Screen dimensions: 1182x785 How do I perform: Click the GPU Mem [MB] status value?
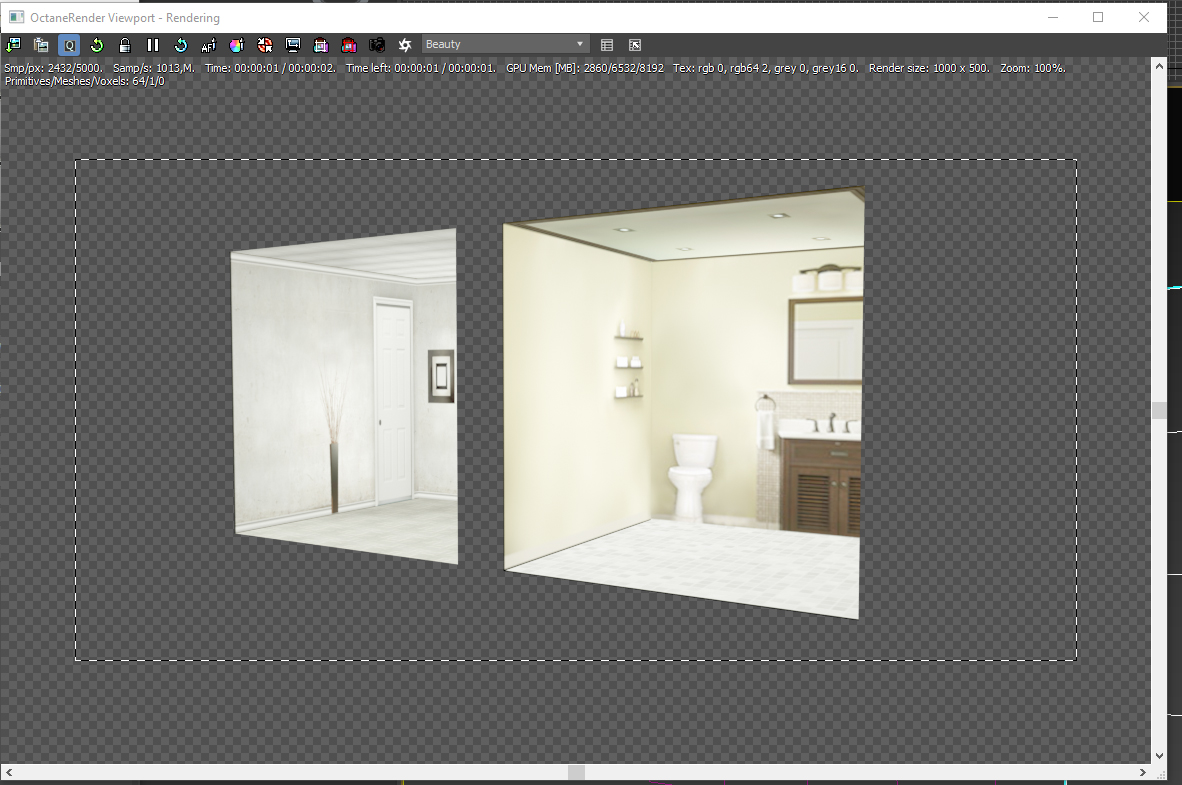pyautogui.click(x=585, y=68)
